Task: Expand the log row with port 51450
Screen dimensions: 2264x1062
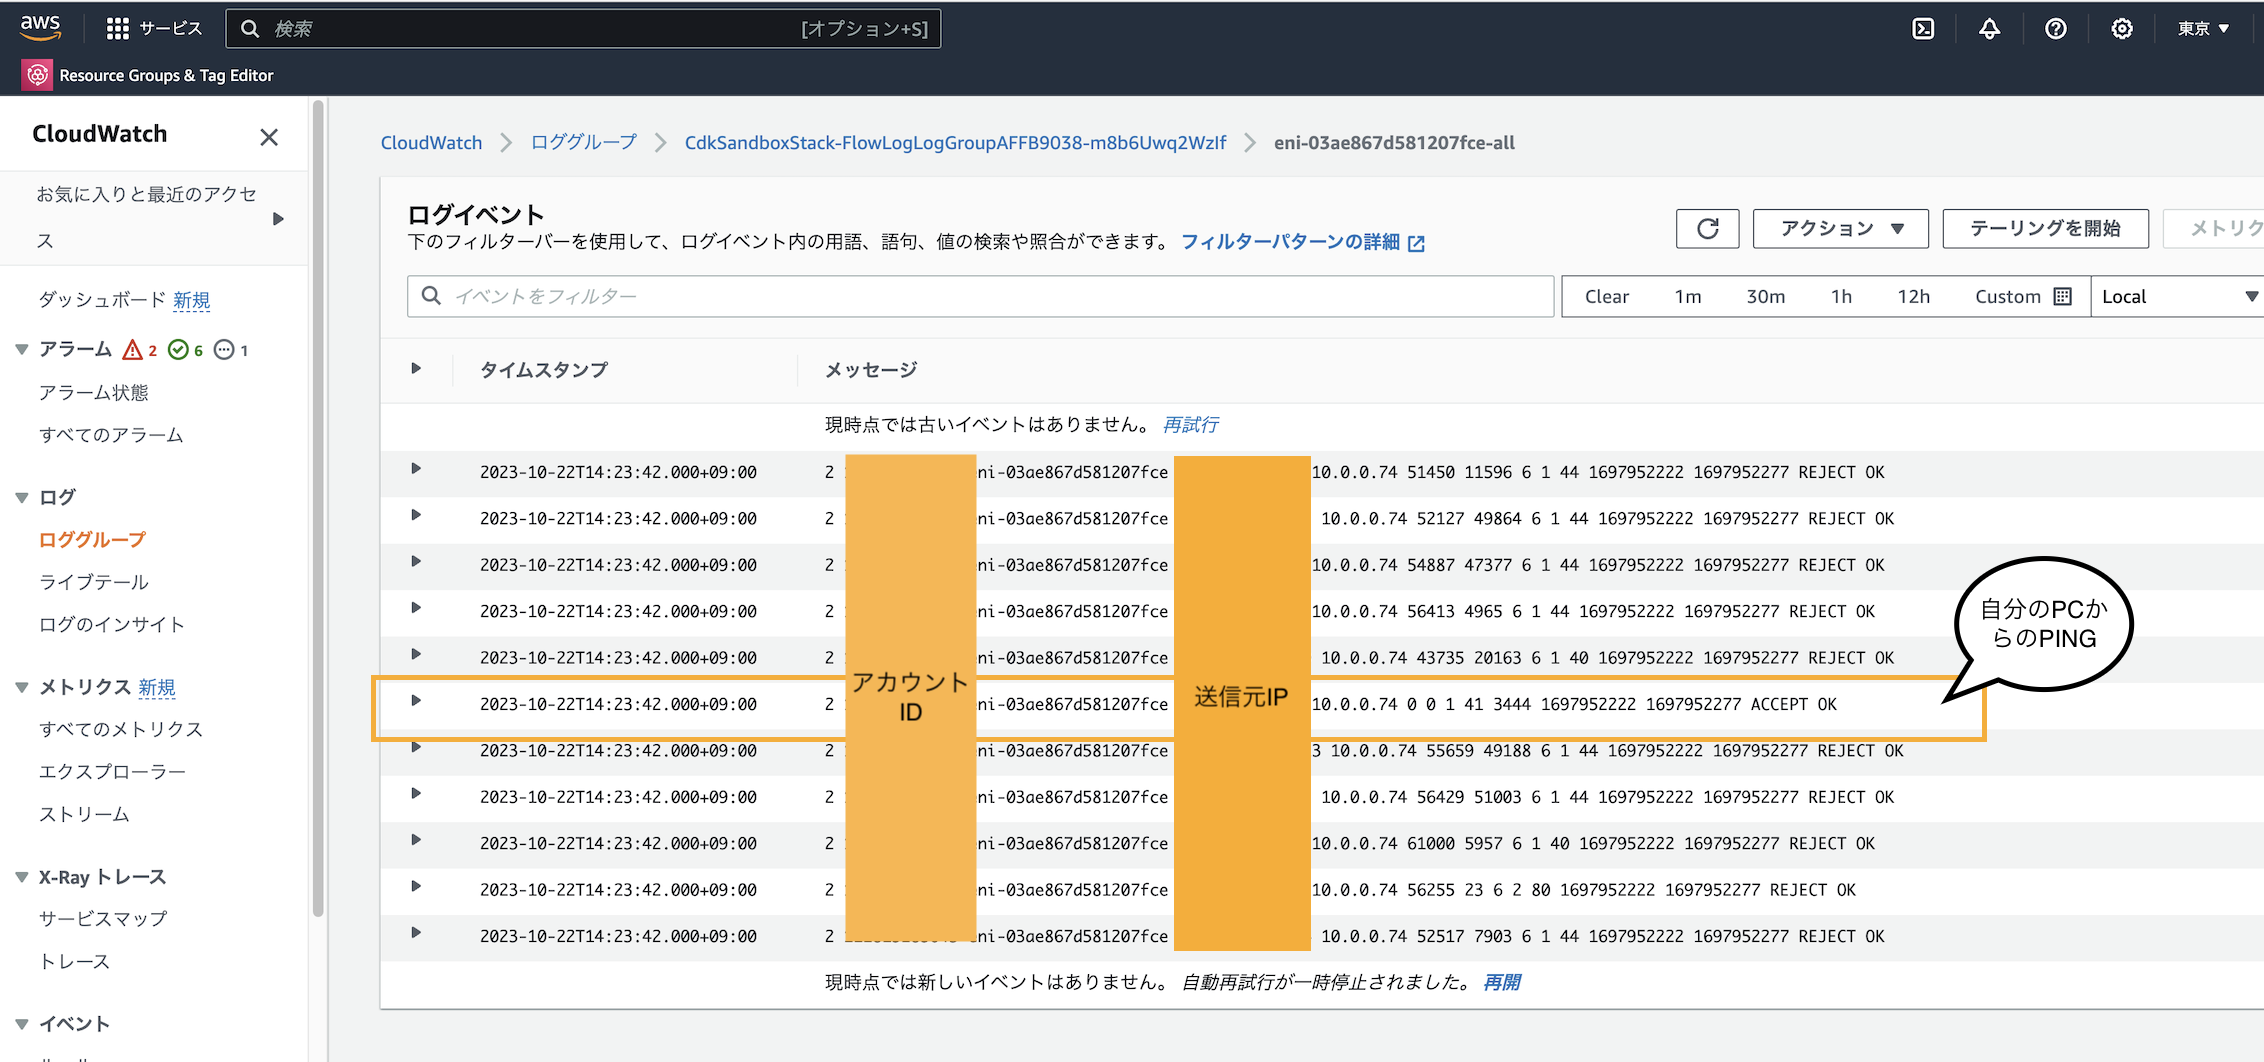Action: coord(416,469)
